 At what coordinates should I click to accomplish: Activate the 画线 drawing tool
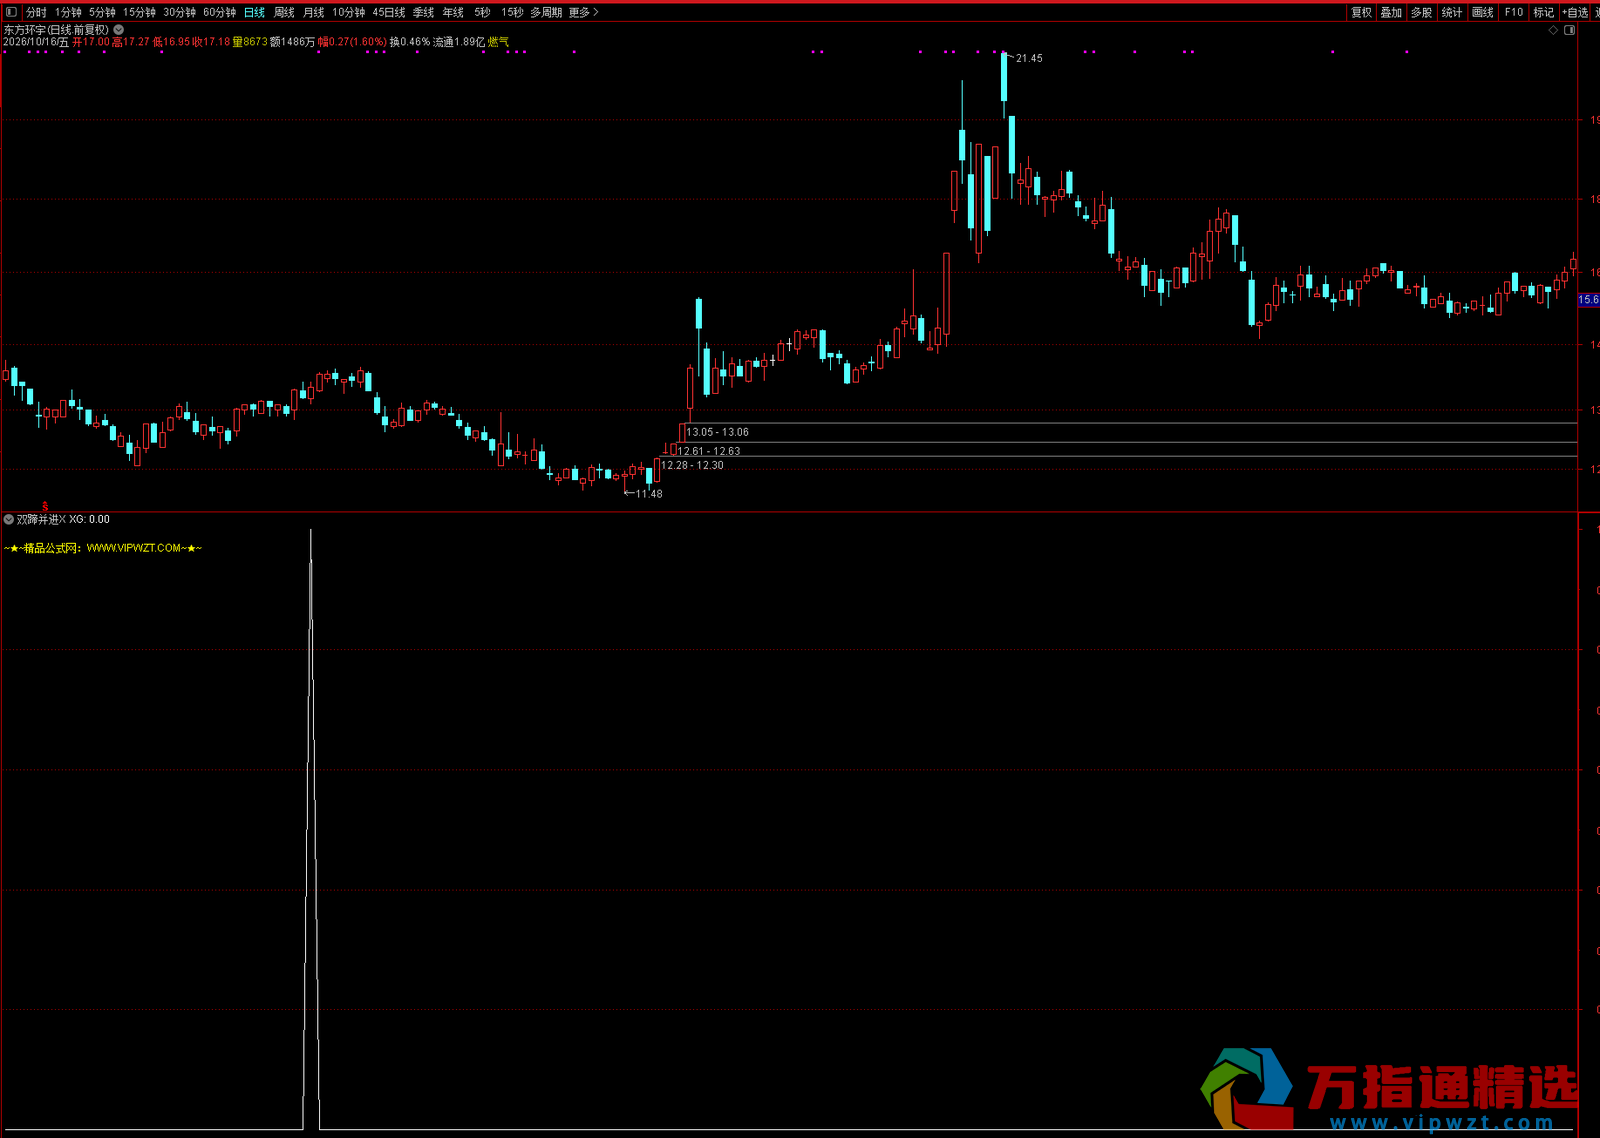1483,12
